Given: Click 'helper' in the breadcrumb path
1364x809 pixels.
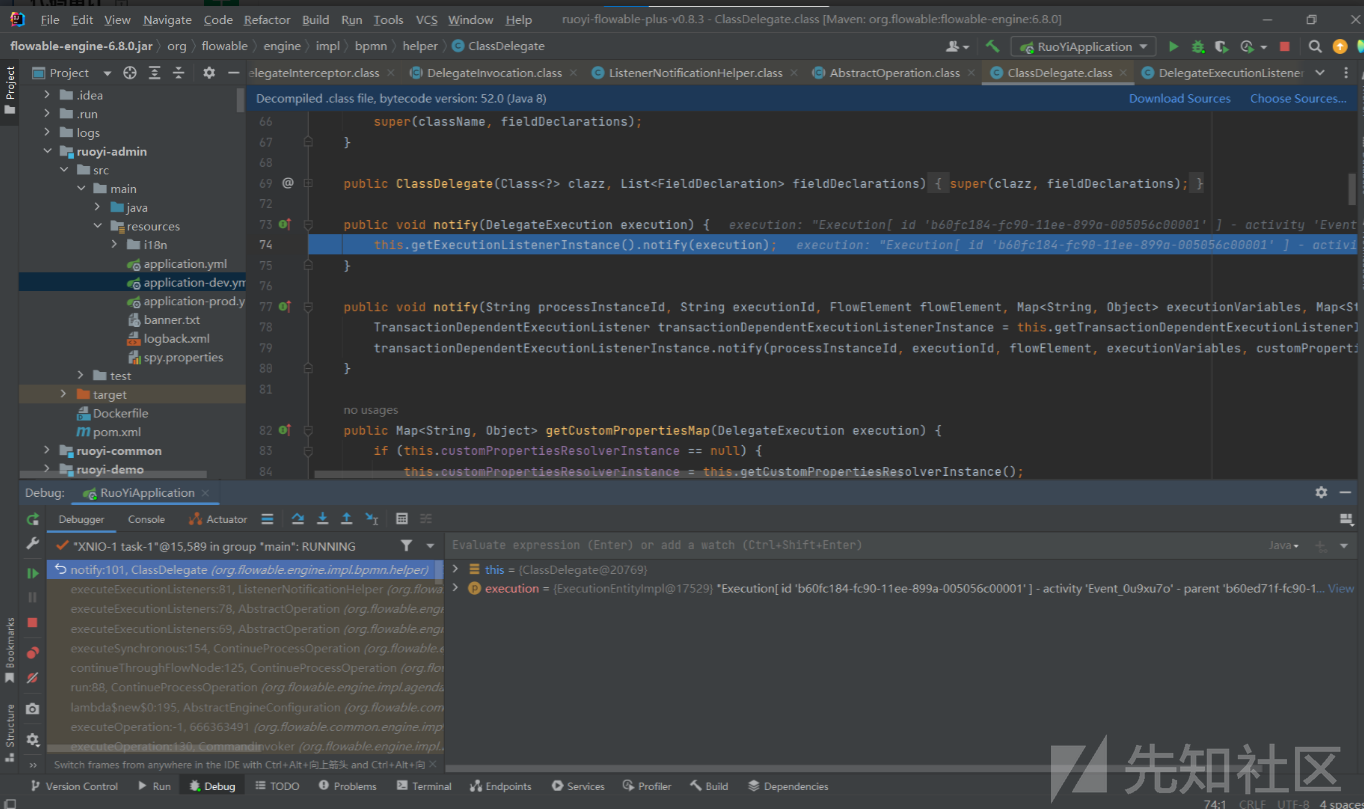Looking at the screenshot, I should (420, 46).
